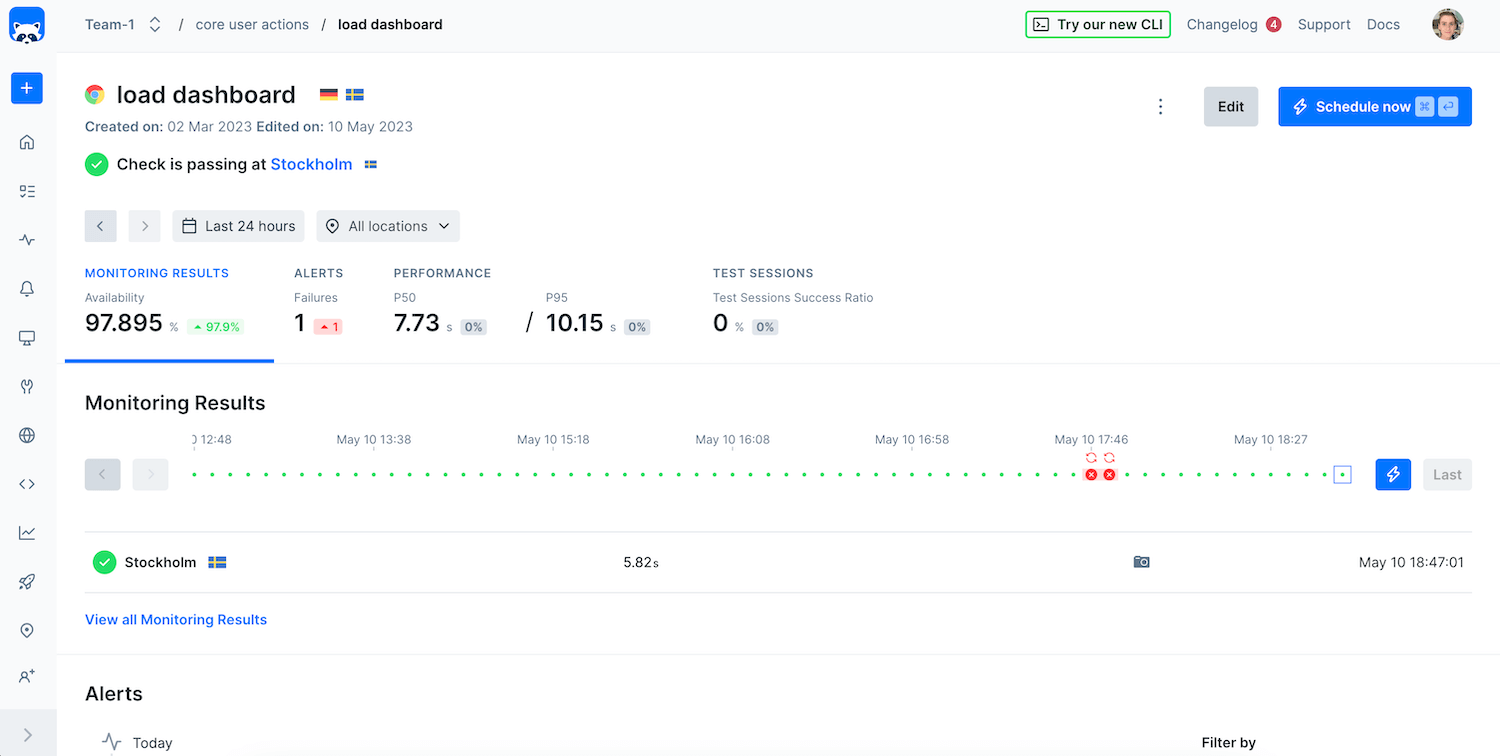Open the home icon in sidebar
1500x756 pixels.
pos(27,142)
